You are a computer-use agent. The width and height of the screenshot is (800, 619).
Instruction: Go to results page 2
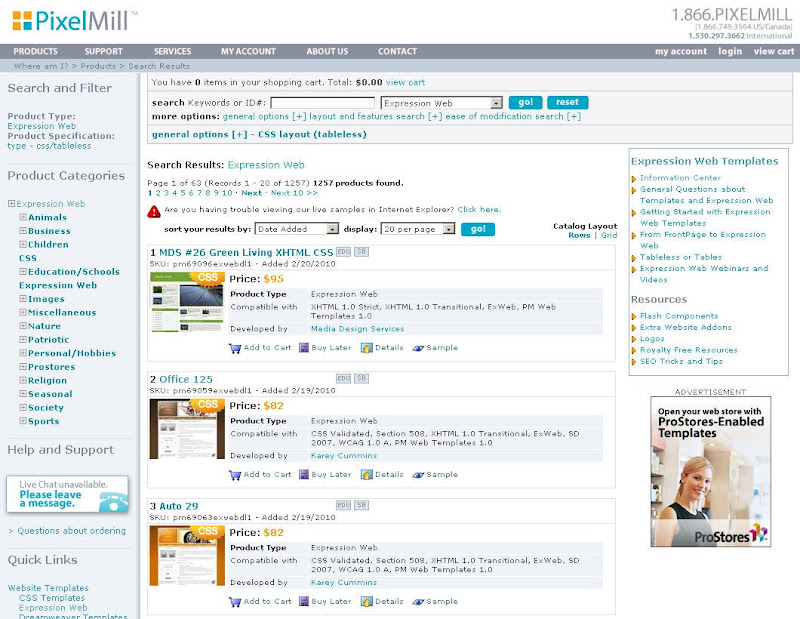click(158, 193)
